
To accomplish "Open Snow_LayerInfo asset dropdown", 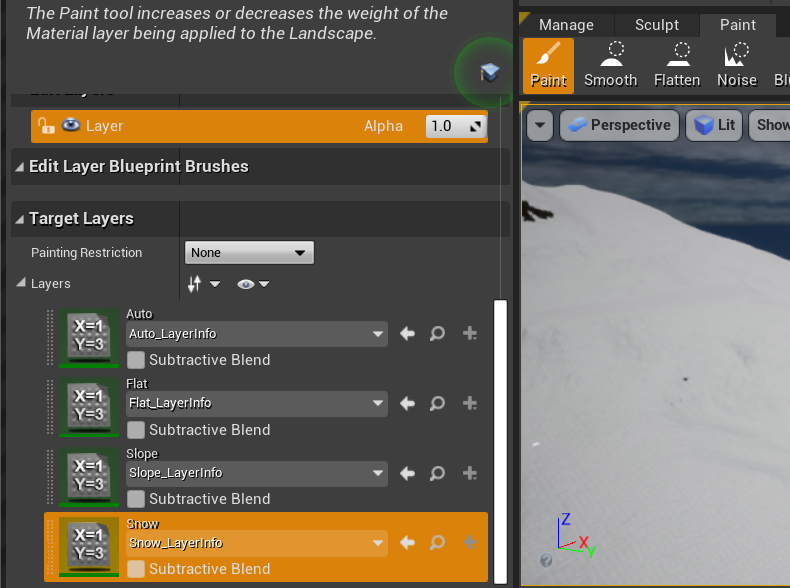I will tap(256, 543).
